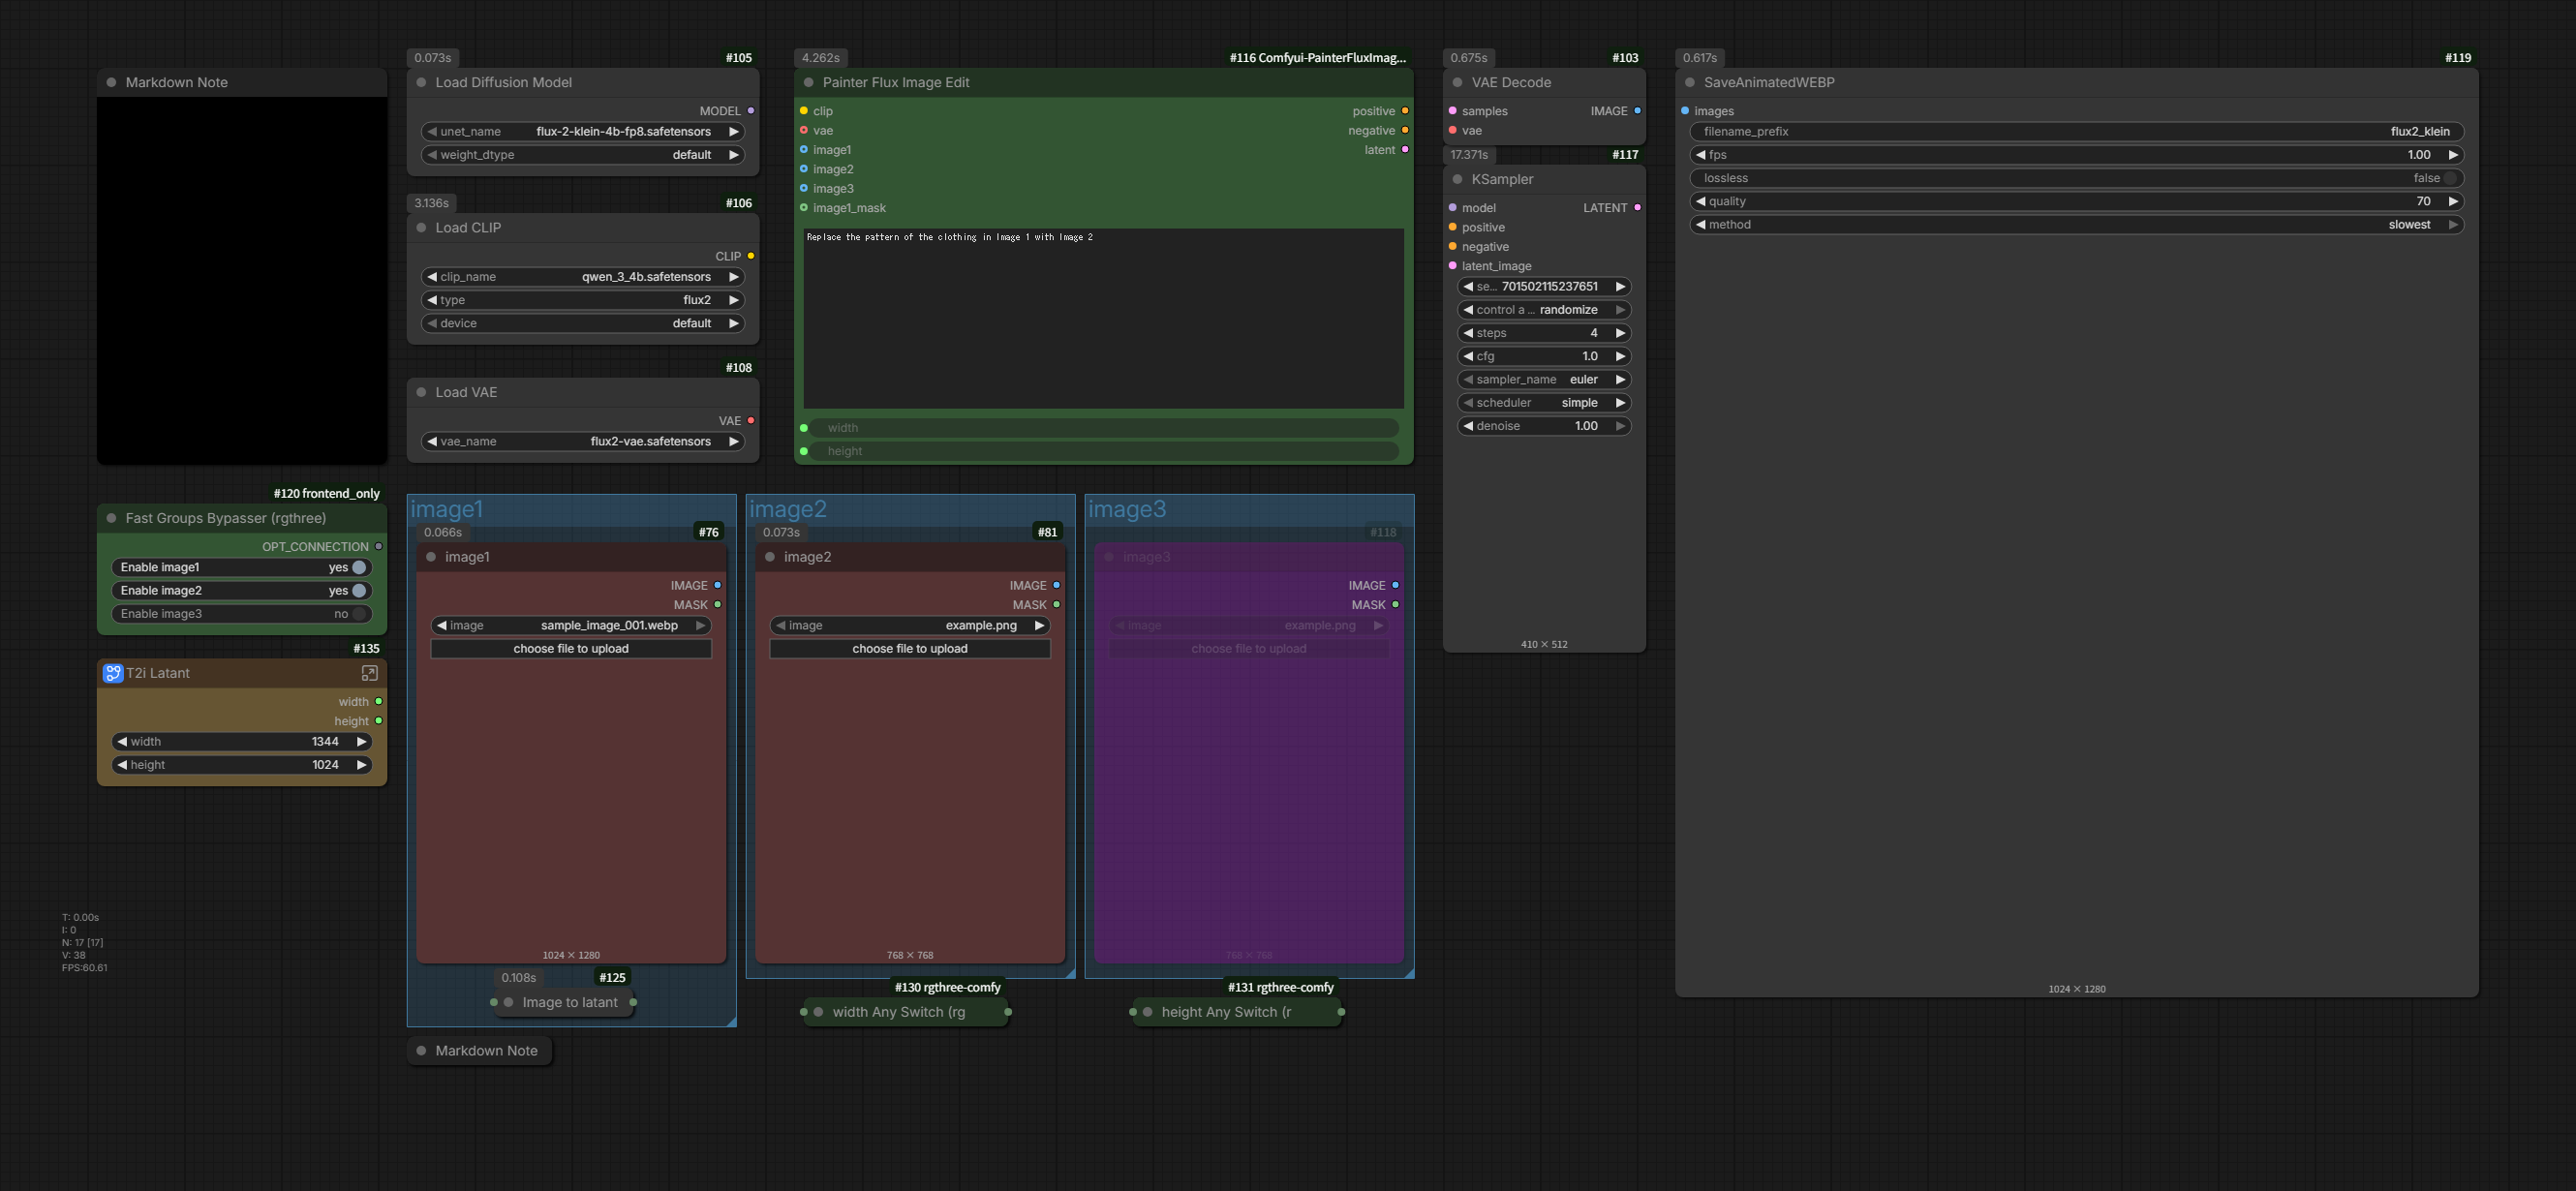The height and width of the screenshot is (1191, 2576).
Task: Collapse the Load Diffusion Model node dot
Action: (x=421, y=83)
